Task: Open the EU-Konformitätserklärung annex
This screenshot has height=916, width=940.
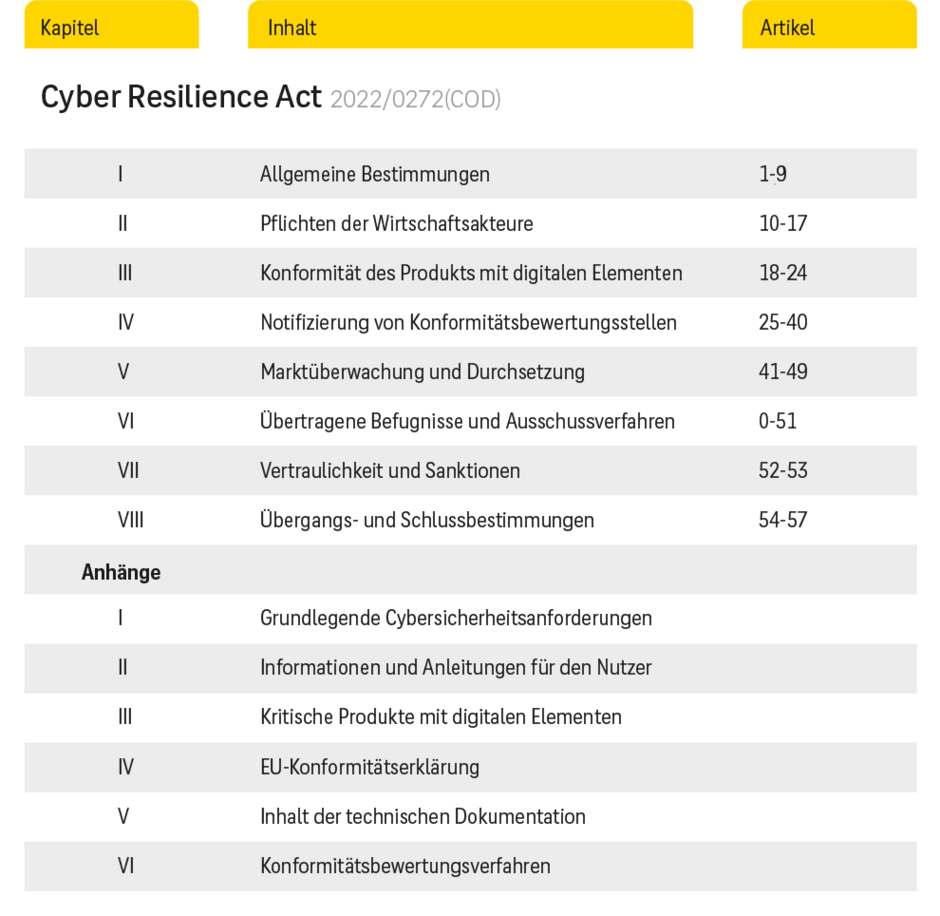Action: pos(370,767)
